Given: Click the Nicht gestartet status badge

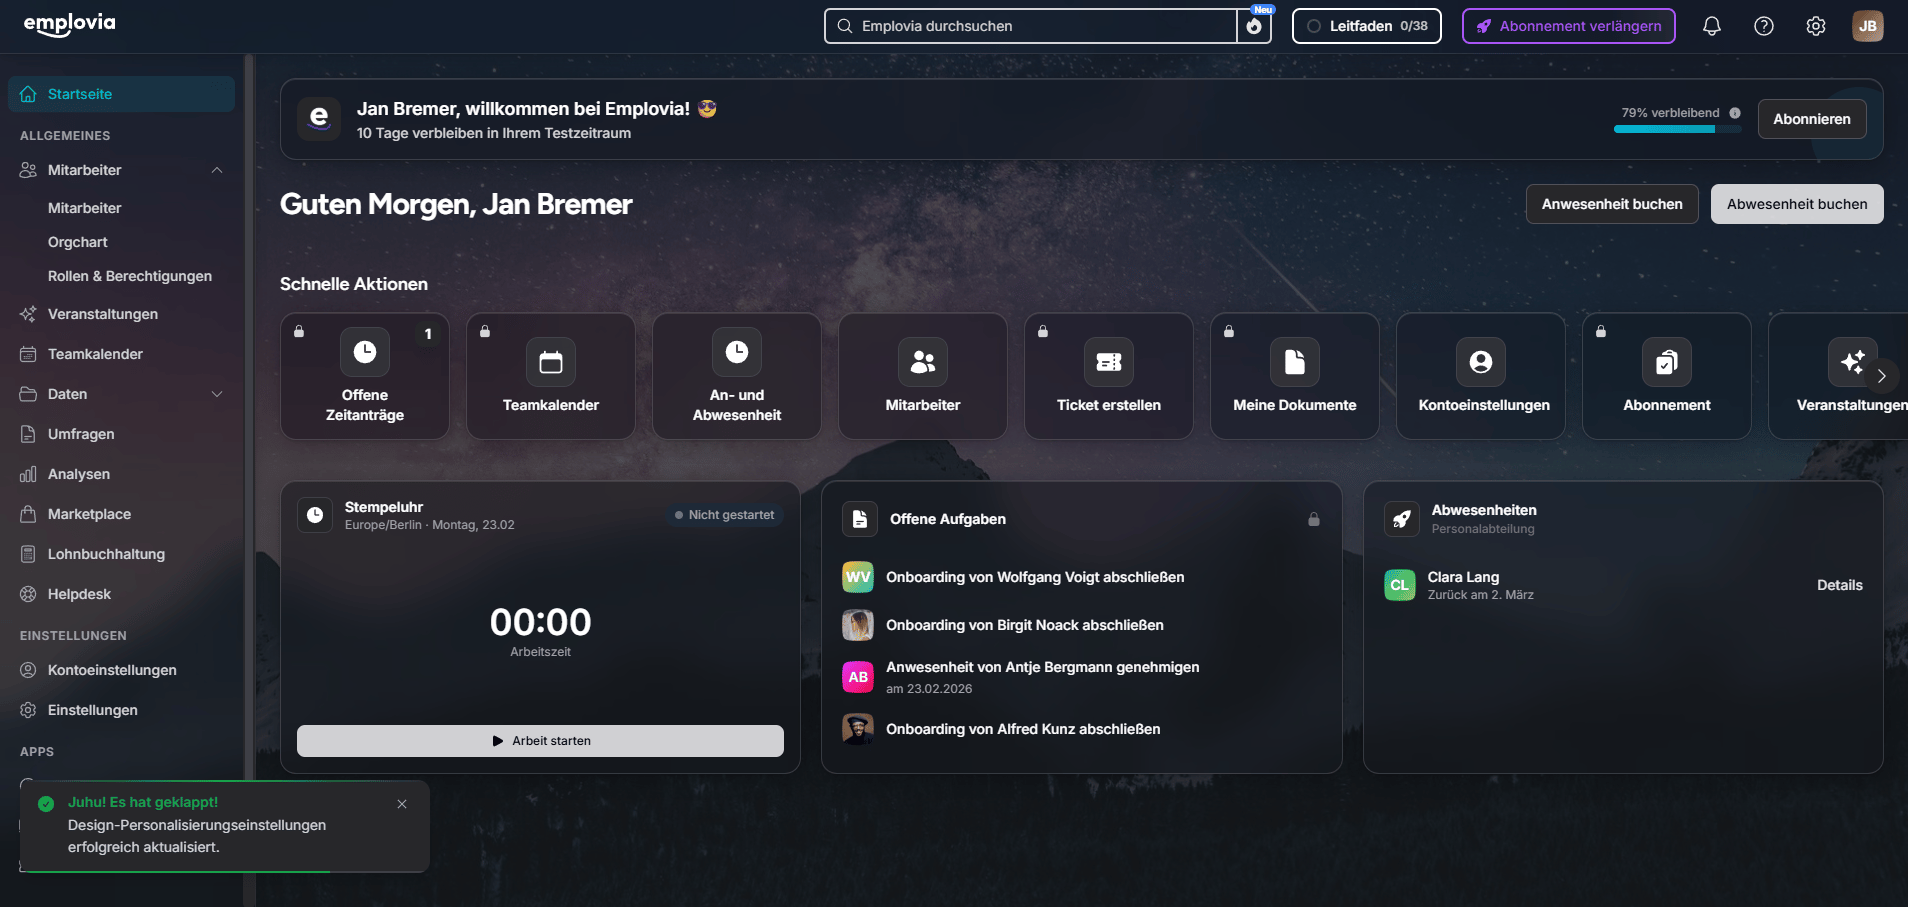Looking at the screenshot, I should 725,515.
